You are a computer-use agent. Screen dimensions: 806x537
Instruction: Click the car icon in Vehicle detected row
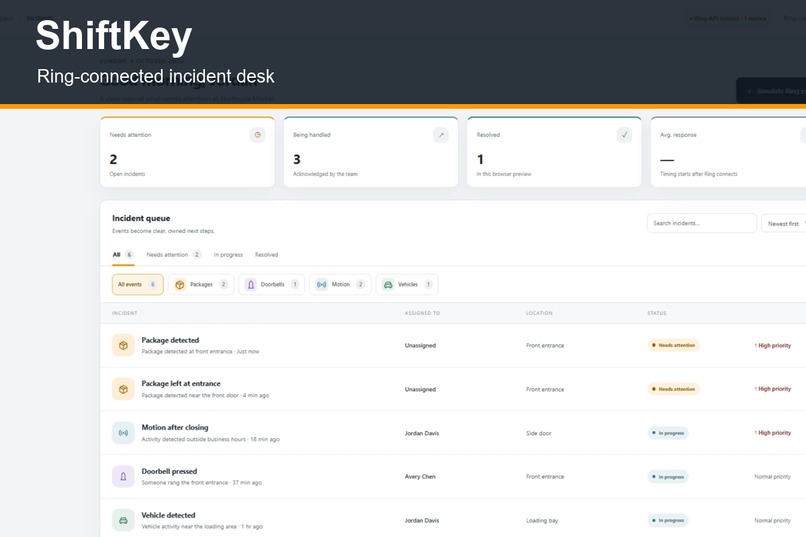123,520
